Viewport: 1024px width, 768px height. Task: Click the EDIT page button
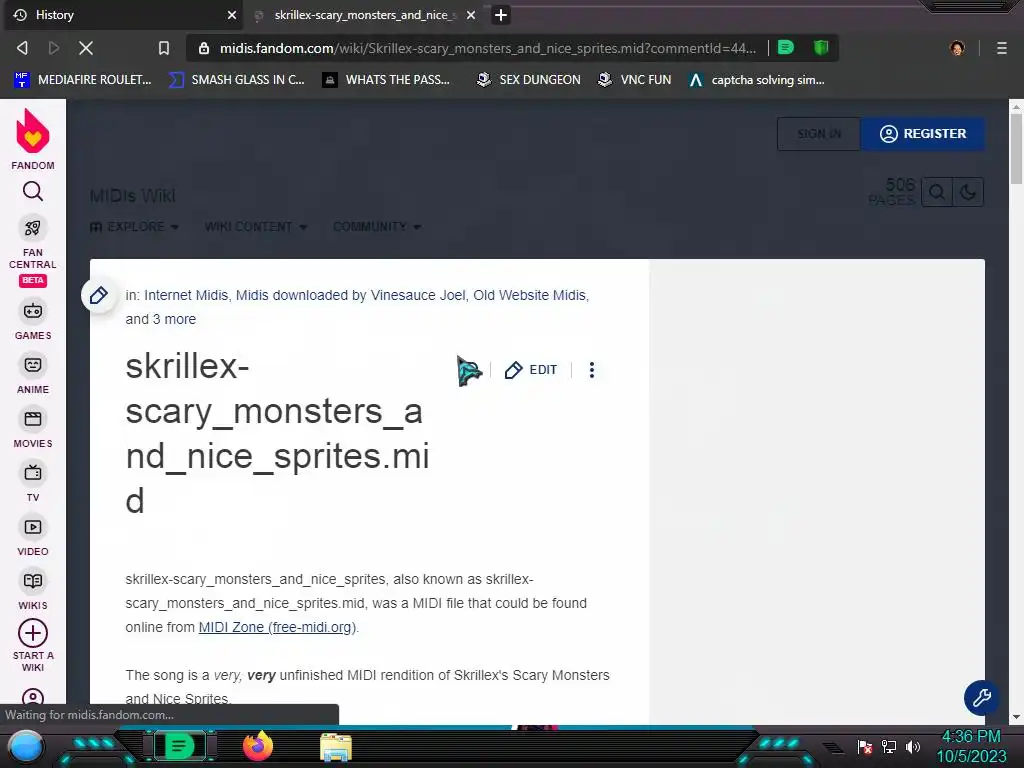(x=531, y=370)
